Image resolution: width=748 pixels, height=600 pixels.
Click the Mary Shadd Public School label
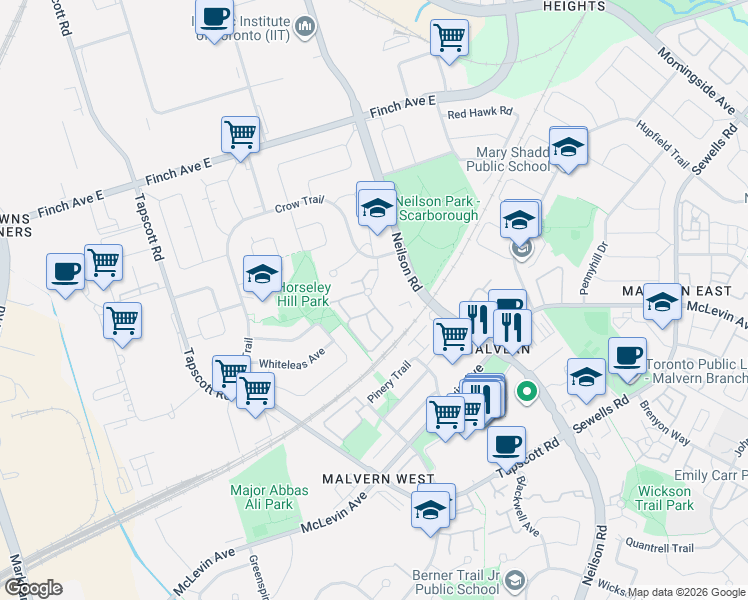(x=508, y=159)
